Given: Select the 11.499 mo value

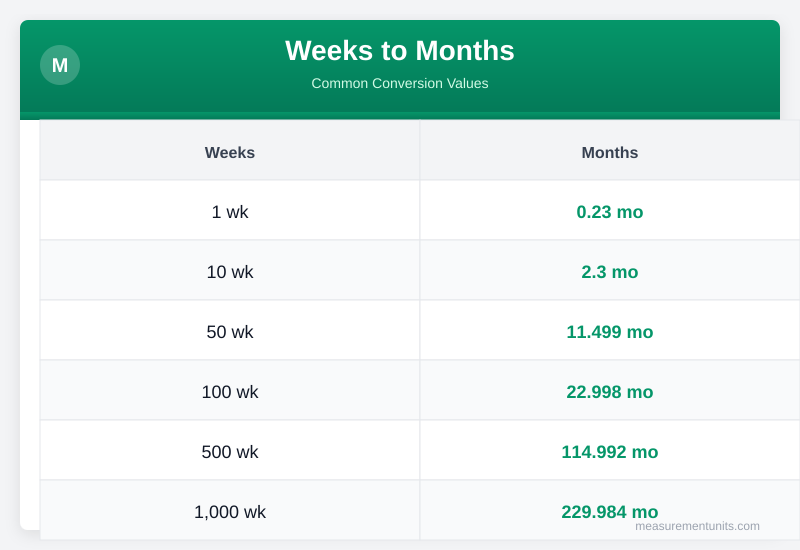Looking at the screenshot, I should pyautogui.click(x=610, y=332).
